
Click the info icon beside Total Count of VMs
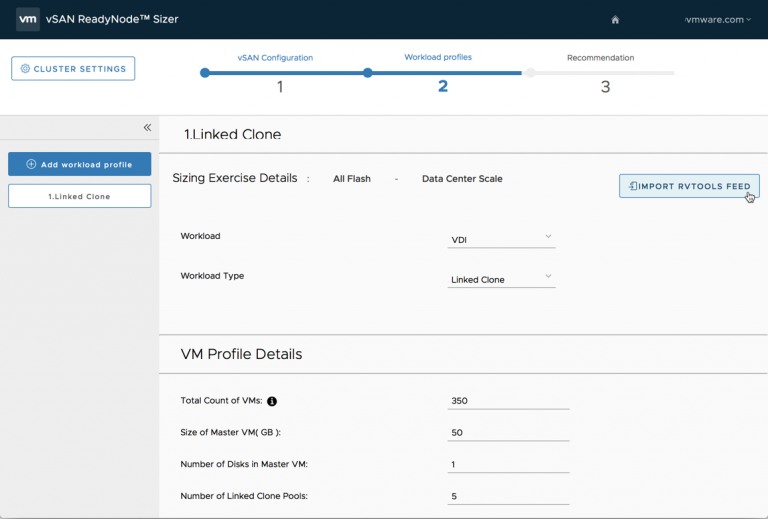coord(272,401)
